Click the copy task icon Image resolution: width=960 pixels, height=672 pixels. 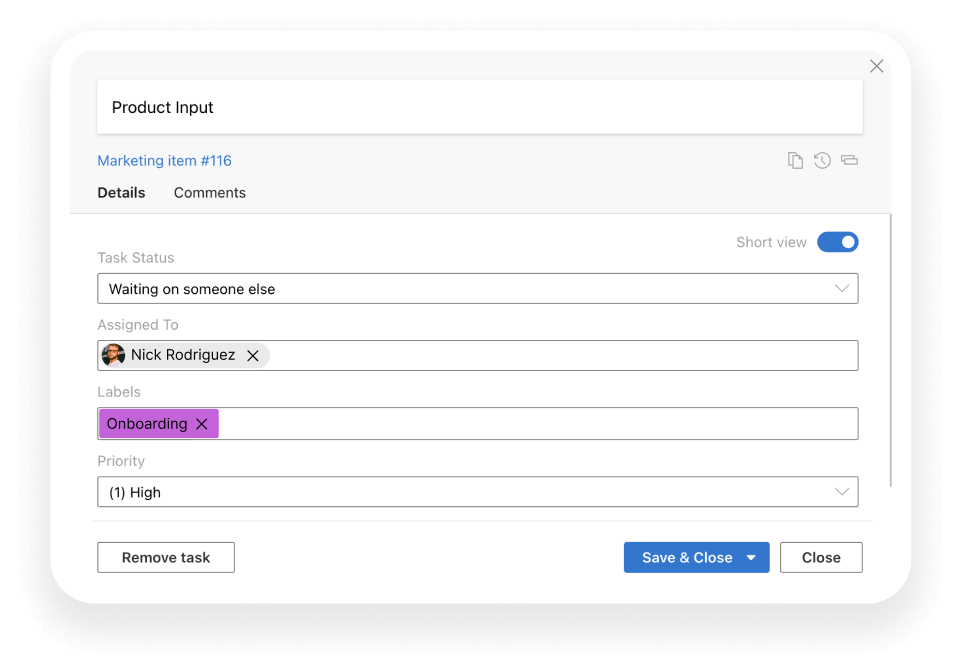(795, 160)
